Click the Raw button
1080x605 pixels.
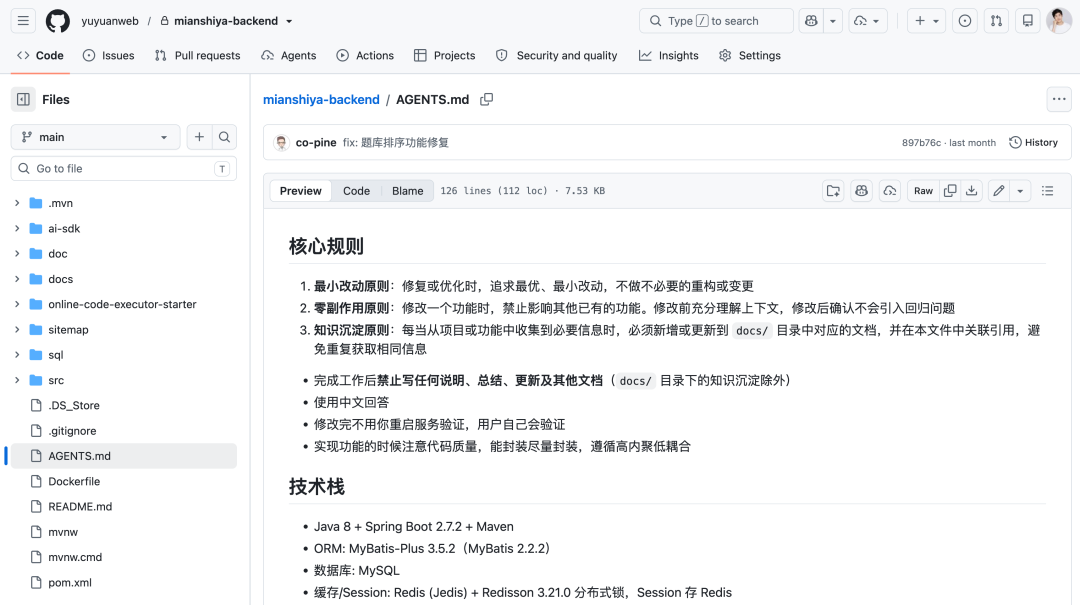tap(923, 191)
